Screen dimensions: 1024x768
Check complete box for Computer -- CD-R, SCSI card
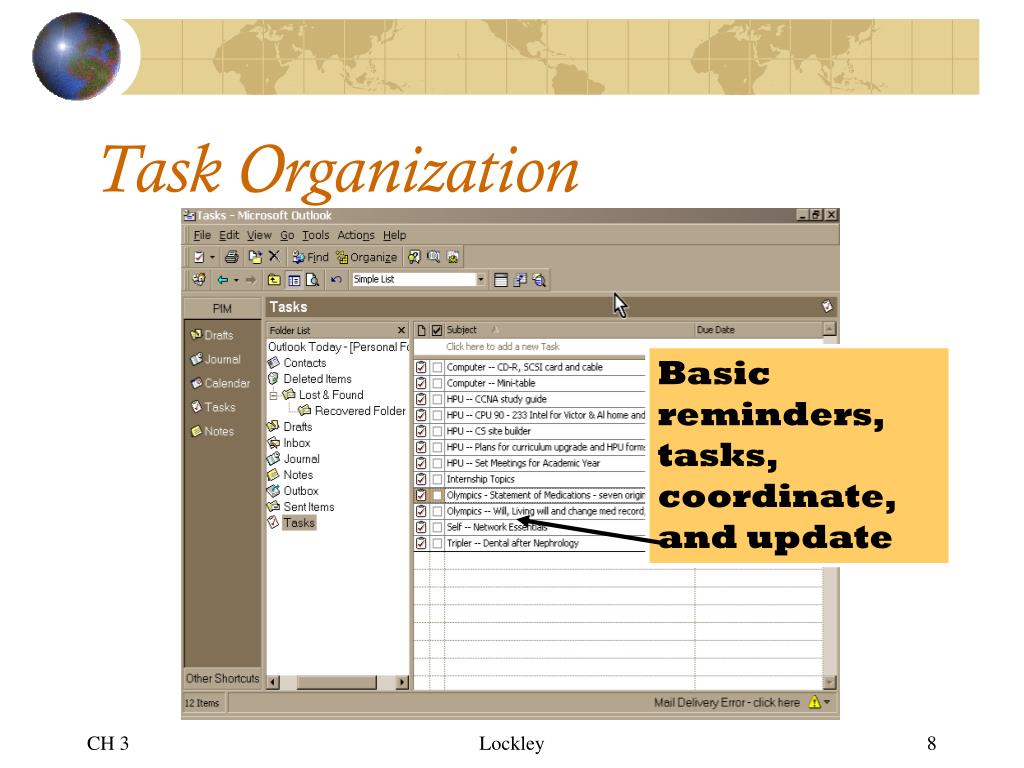(437, 367)
